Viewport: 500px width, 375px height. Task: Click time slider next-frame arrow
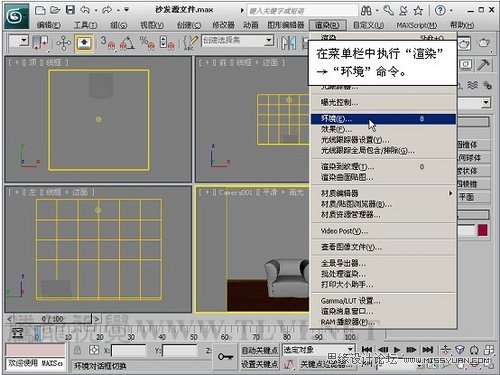tap(96, 319)
